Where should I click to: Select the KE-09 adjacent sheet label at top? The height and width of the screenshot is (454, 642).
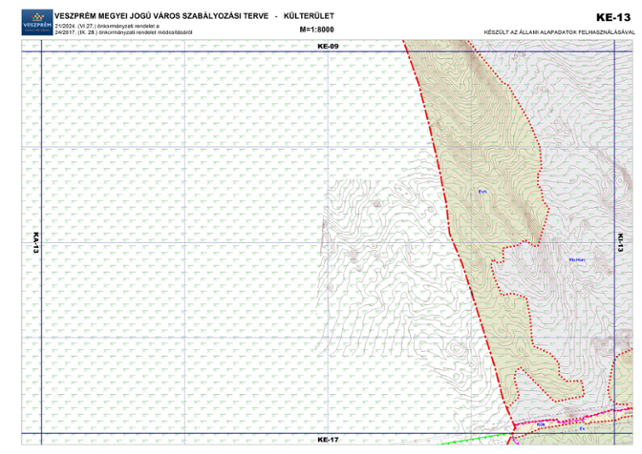coord(328,47)
